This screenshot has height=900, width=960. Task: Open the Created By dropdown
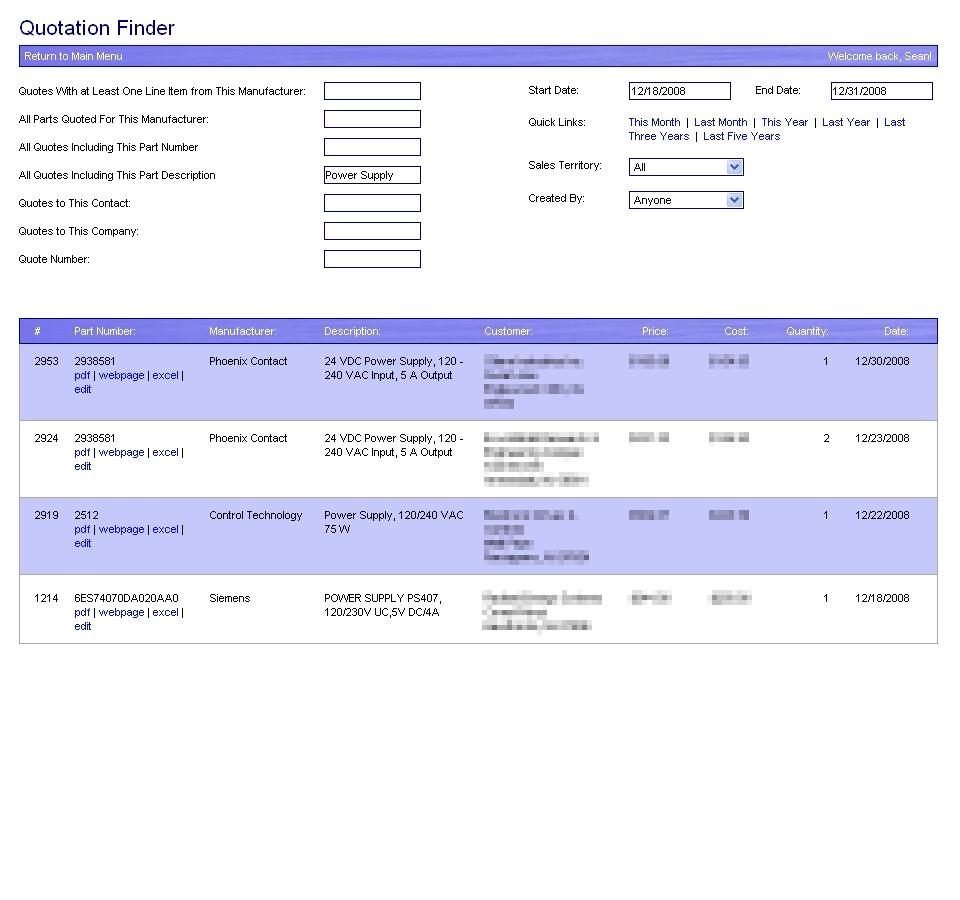686,200
